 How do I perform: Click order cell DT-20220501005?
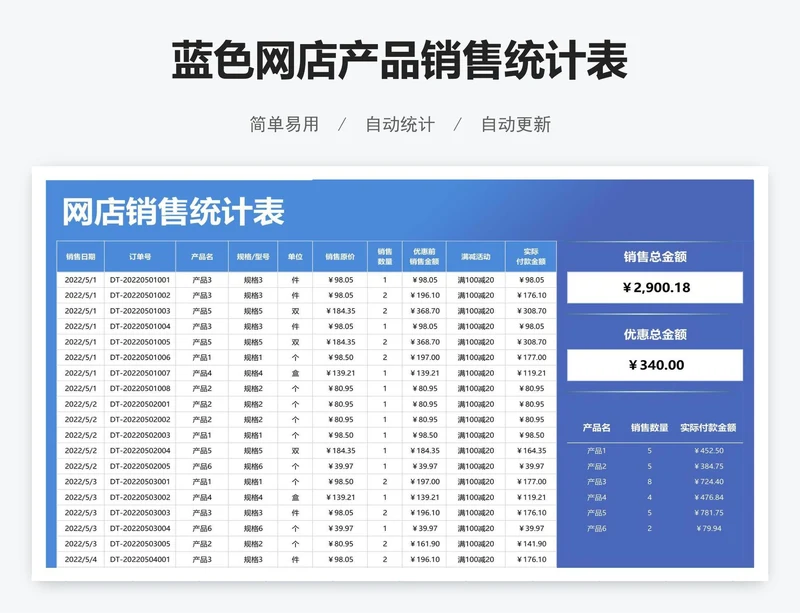click(140, 342)
